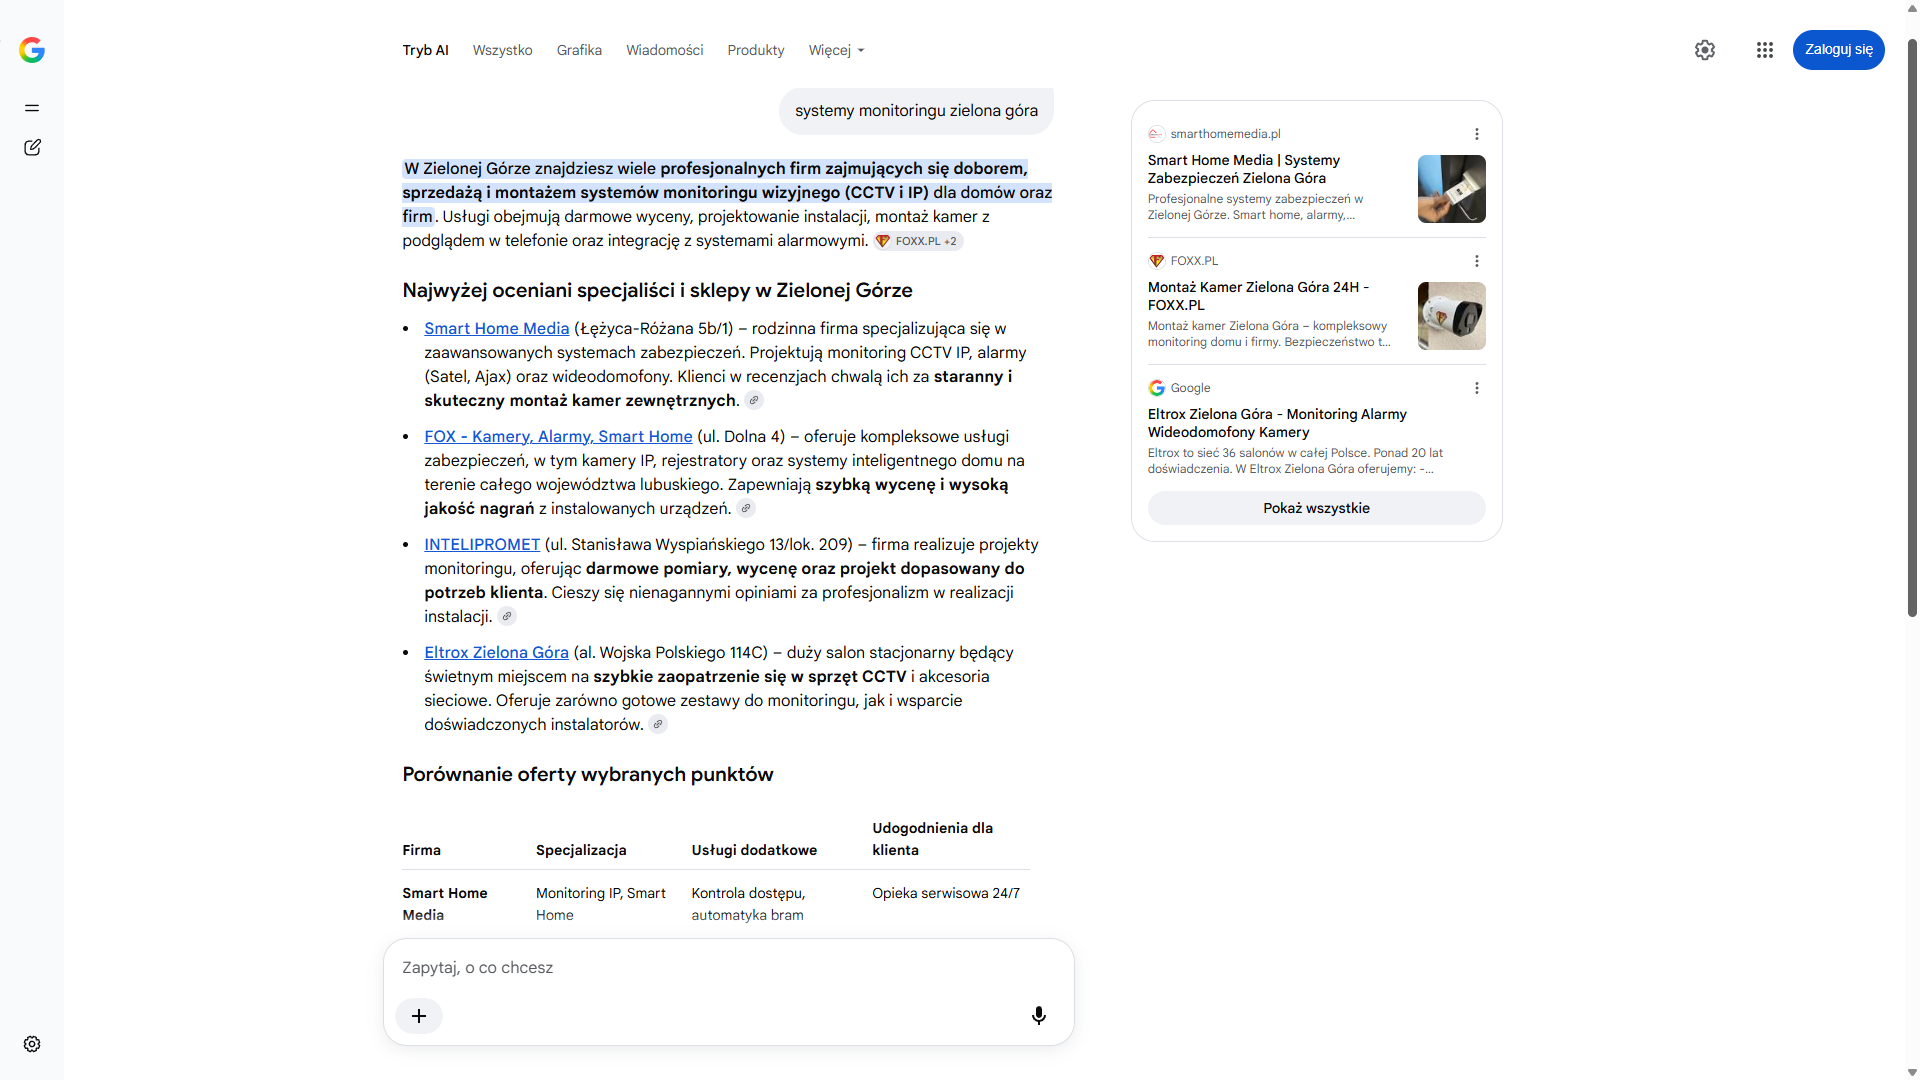
Task: Click source link icon after INTELIPROMET paragraph
Action: (x=507, y=617)
